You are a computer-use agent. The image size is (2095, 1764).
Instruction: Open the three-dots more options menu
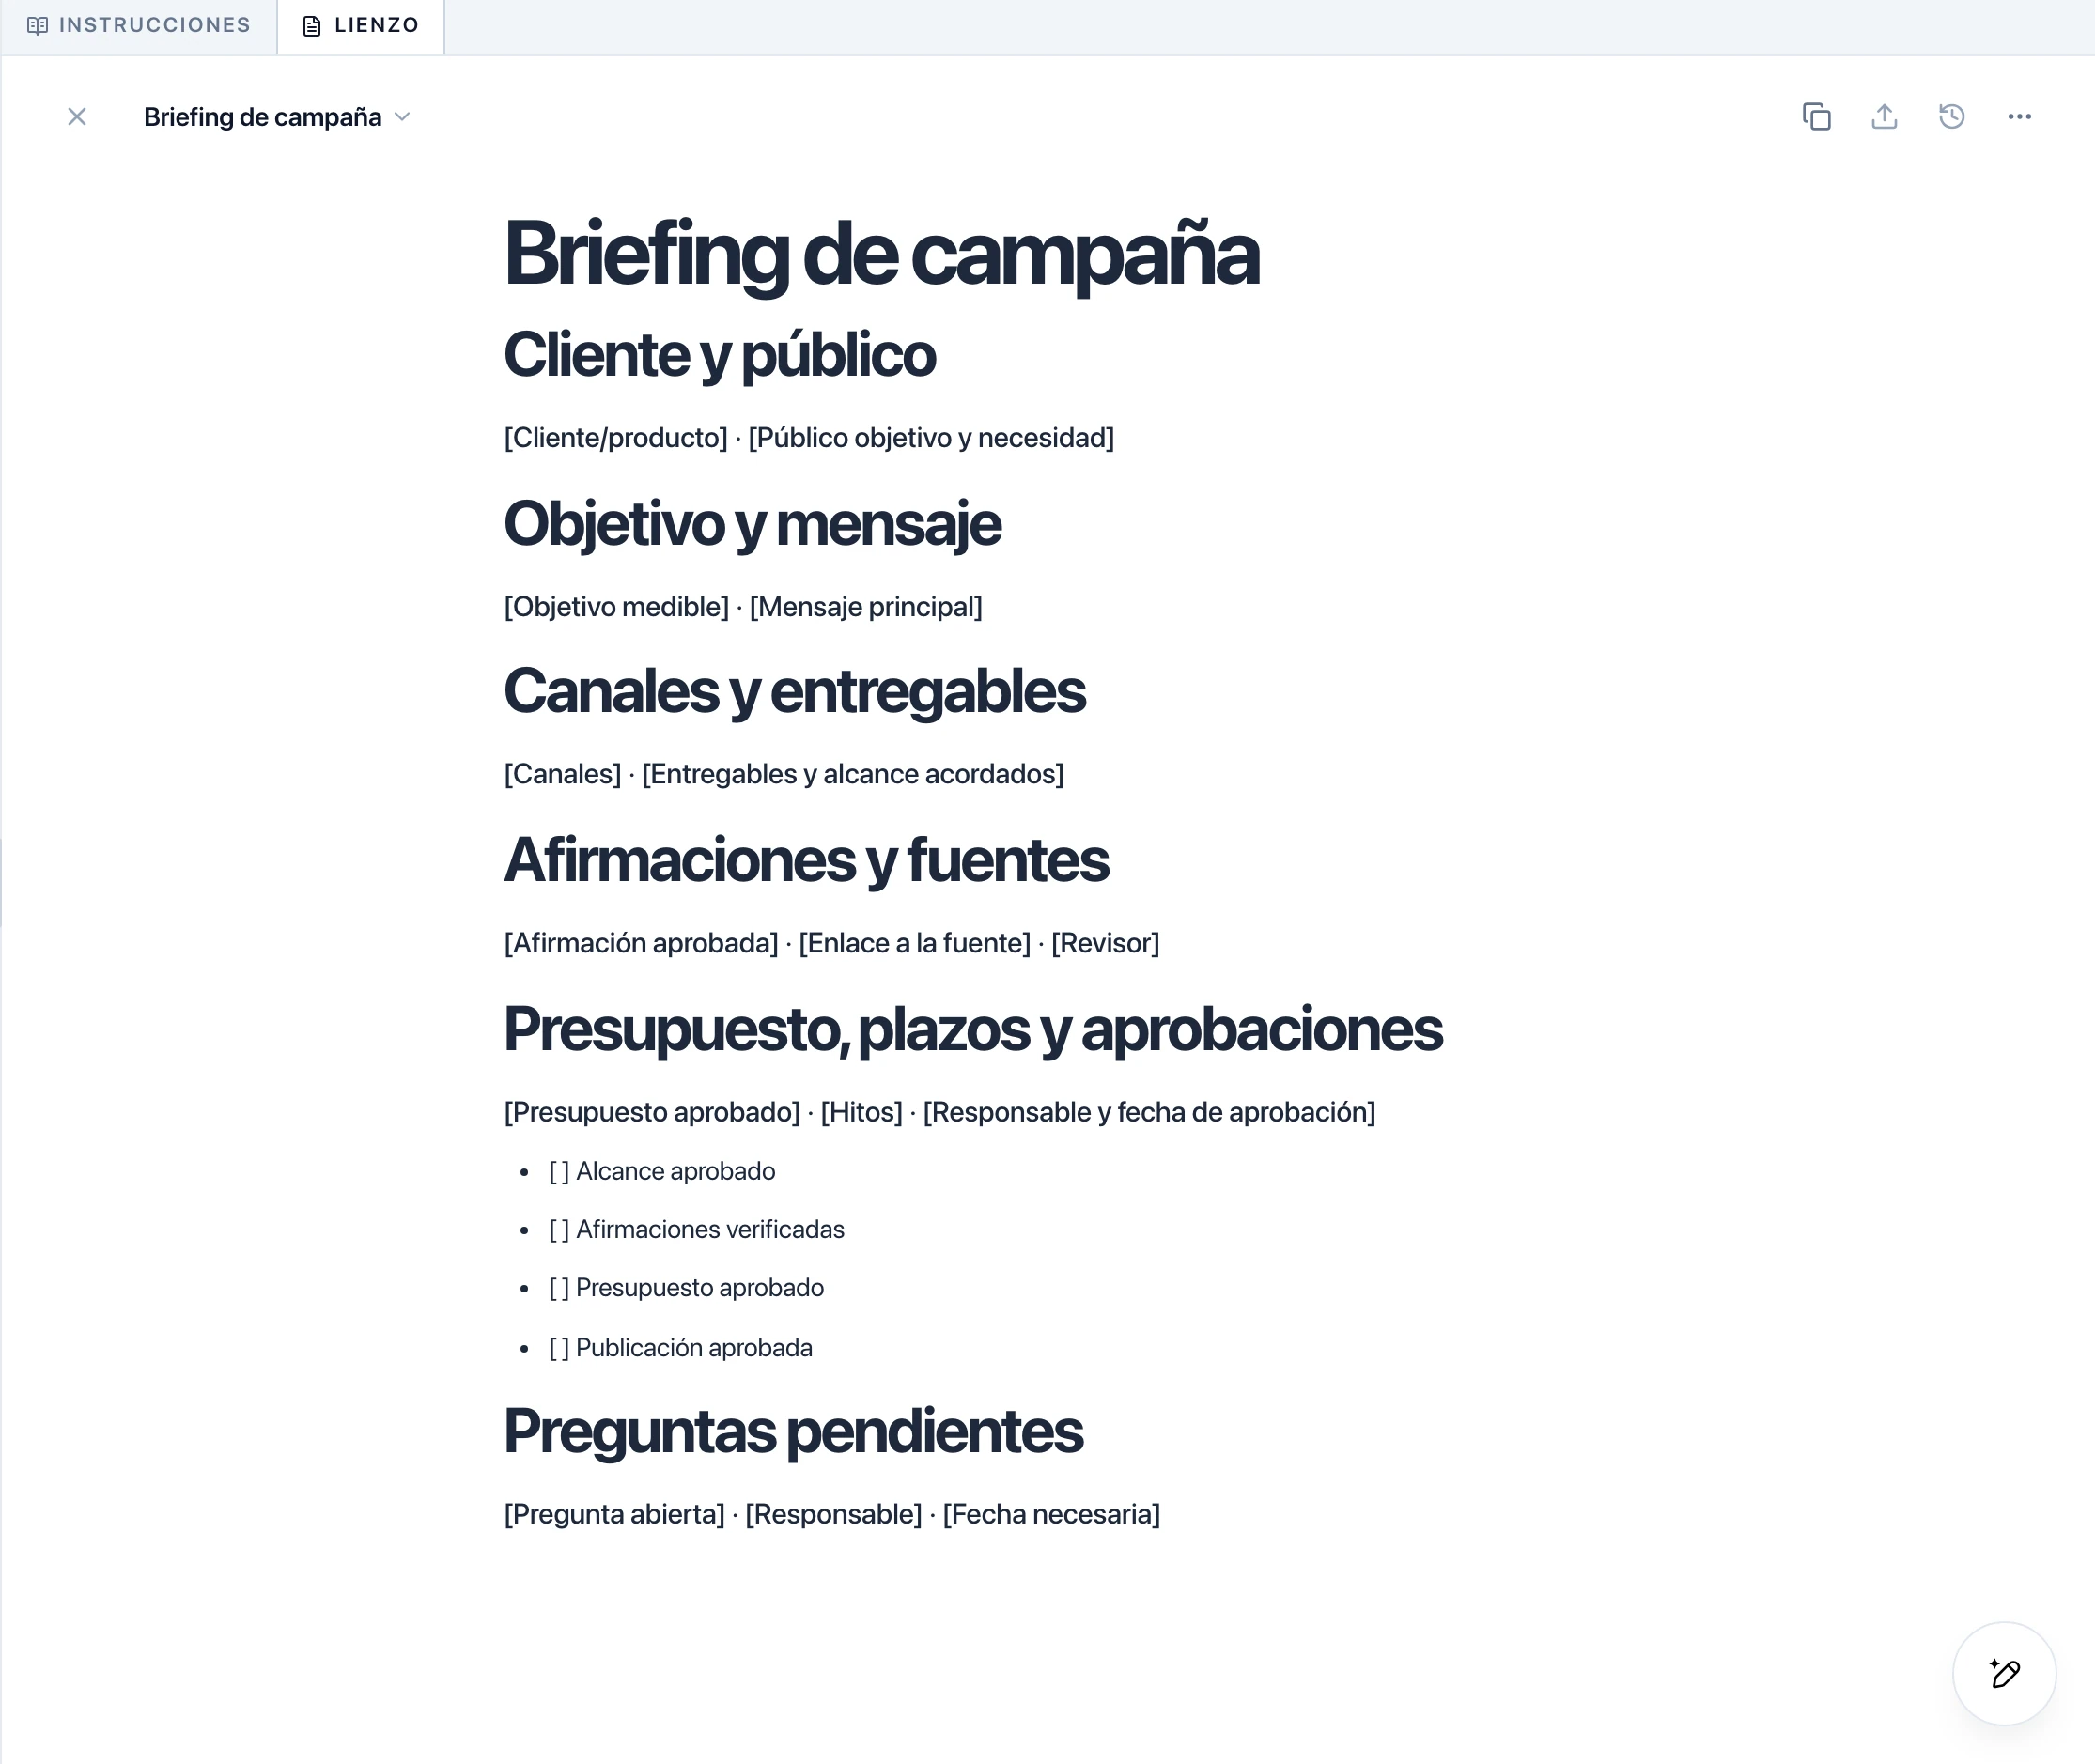pos(2019,117)
